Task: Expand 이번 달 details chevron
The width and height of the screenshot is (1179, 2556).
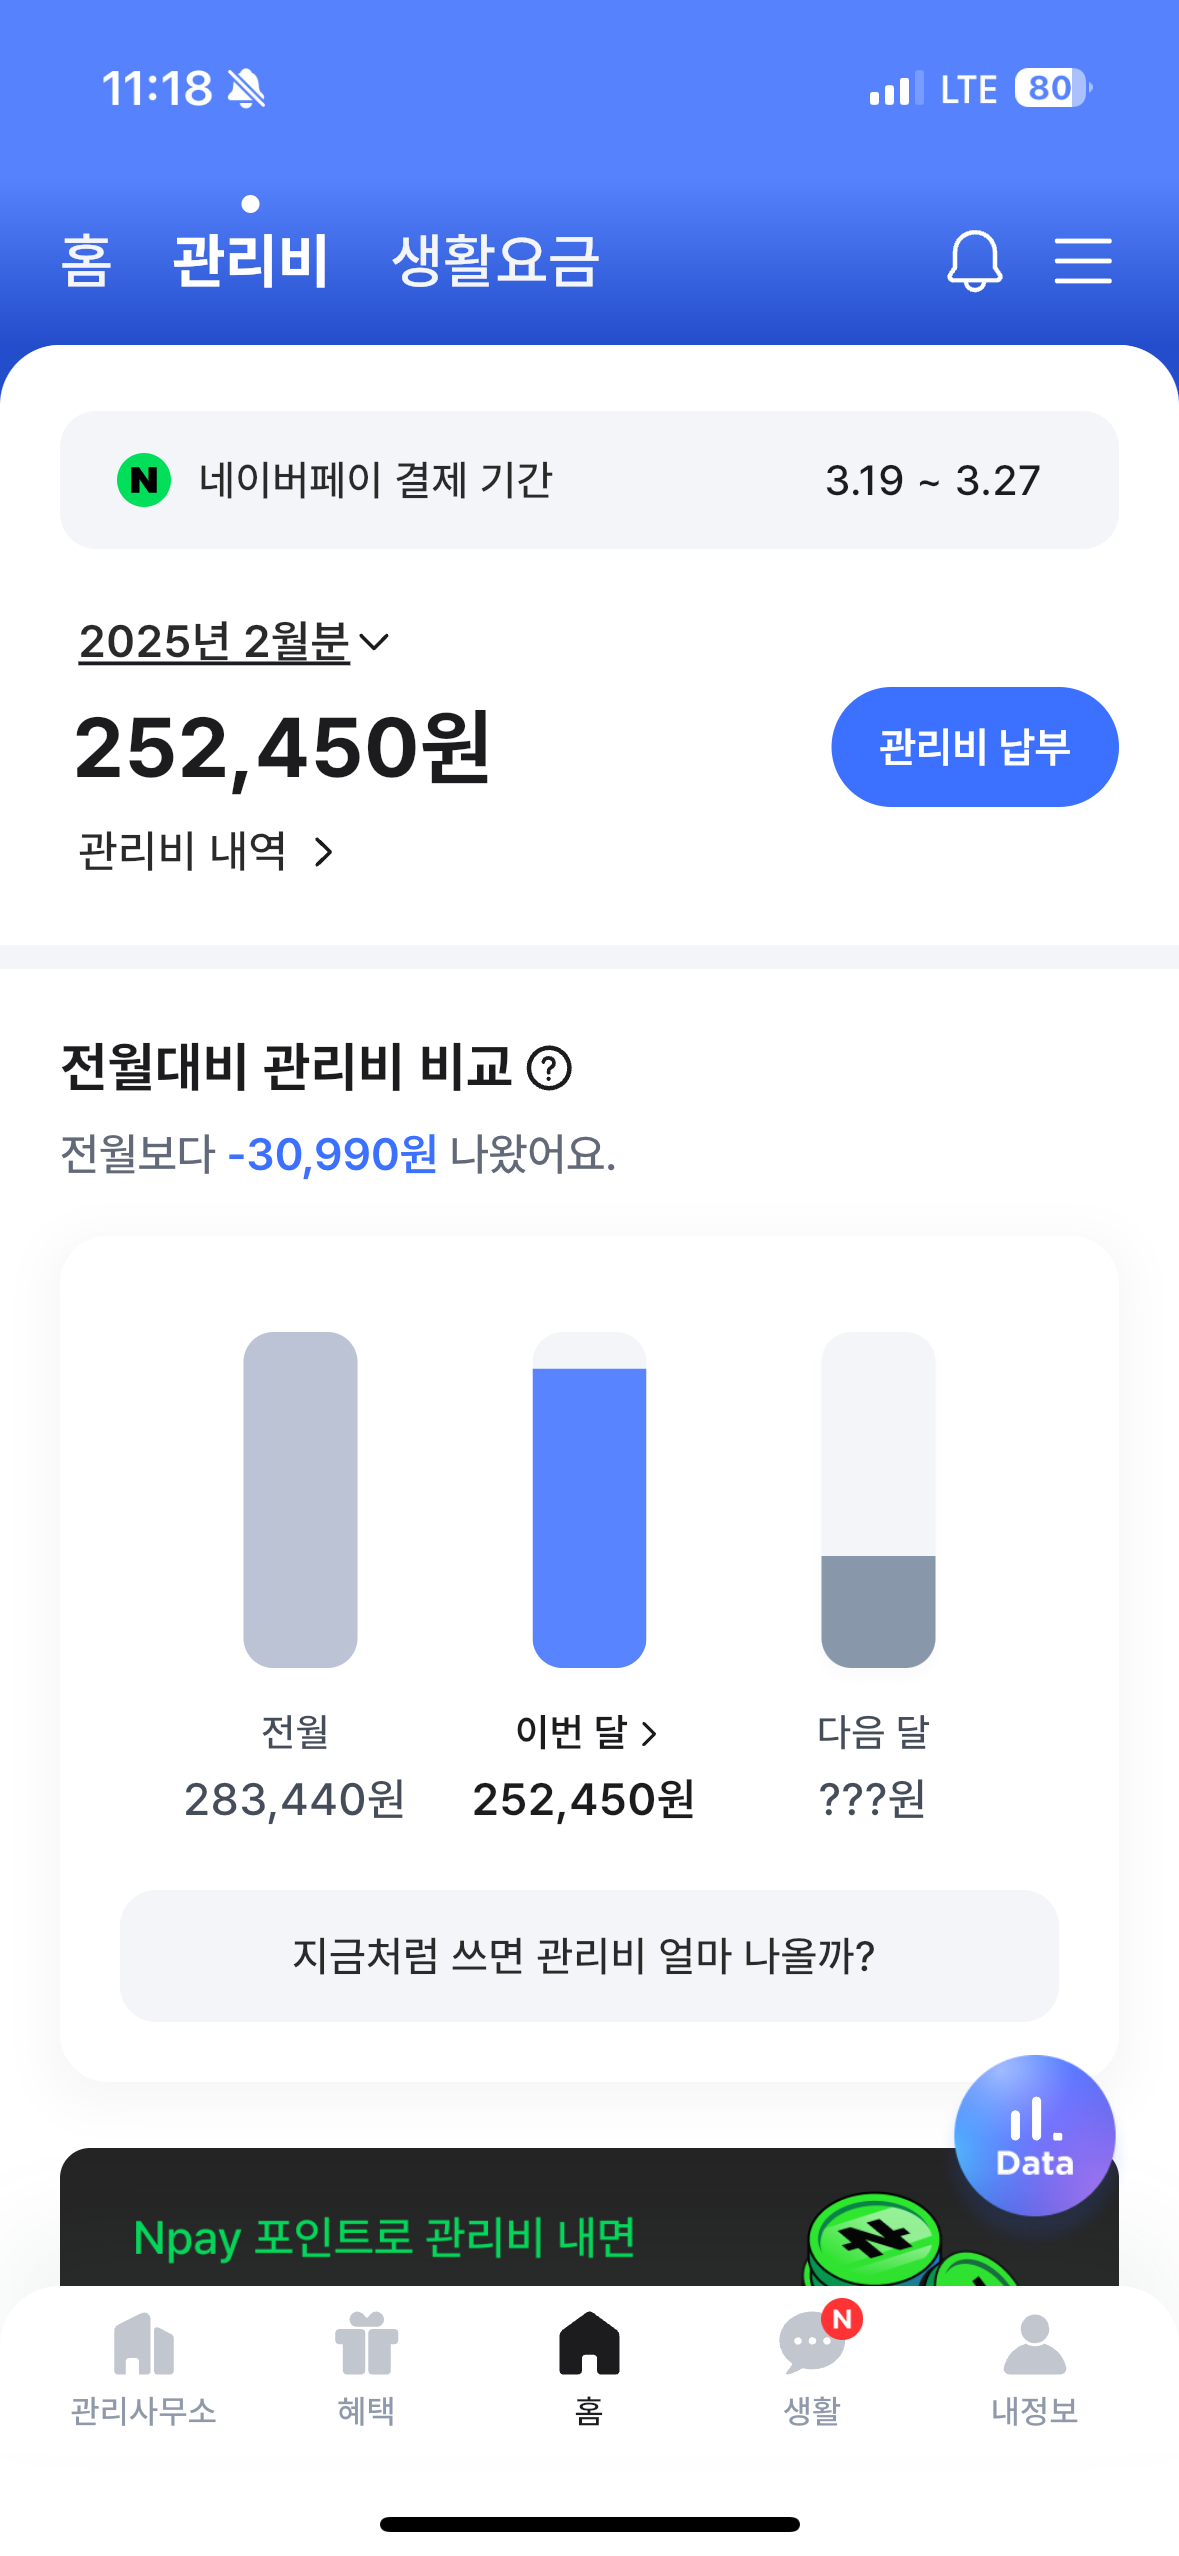Action: (x=649, y=1733)
